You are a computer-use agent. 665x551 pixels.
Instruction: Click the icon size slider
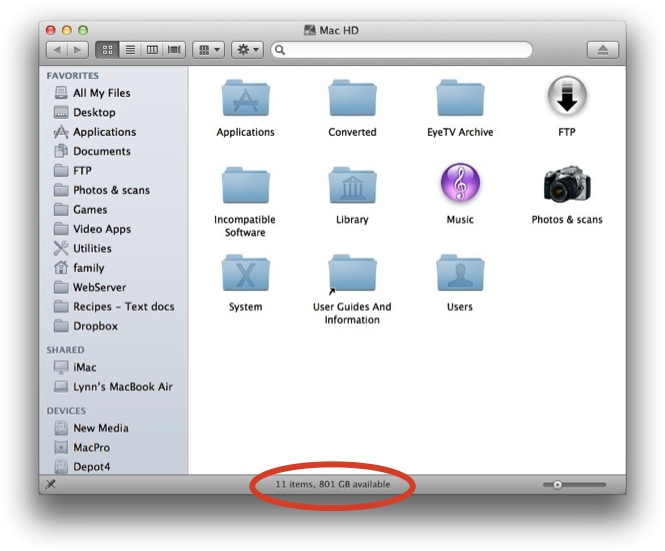575,484
